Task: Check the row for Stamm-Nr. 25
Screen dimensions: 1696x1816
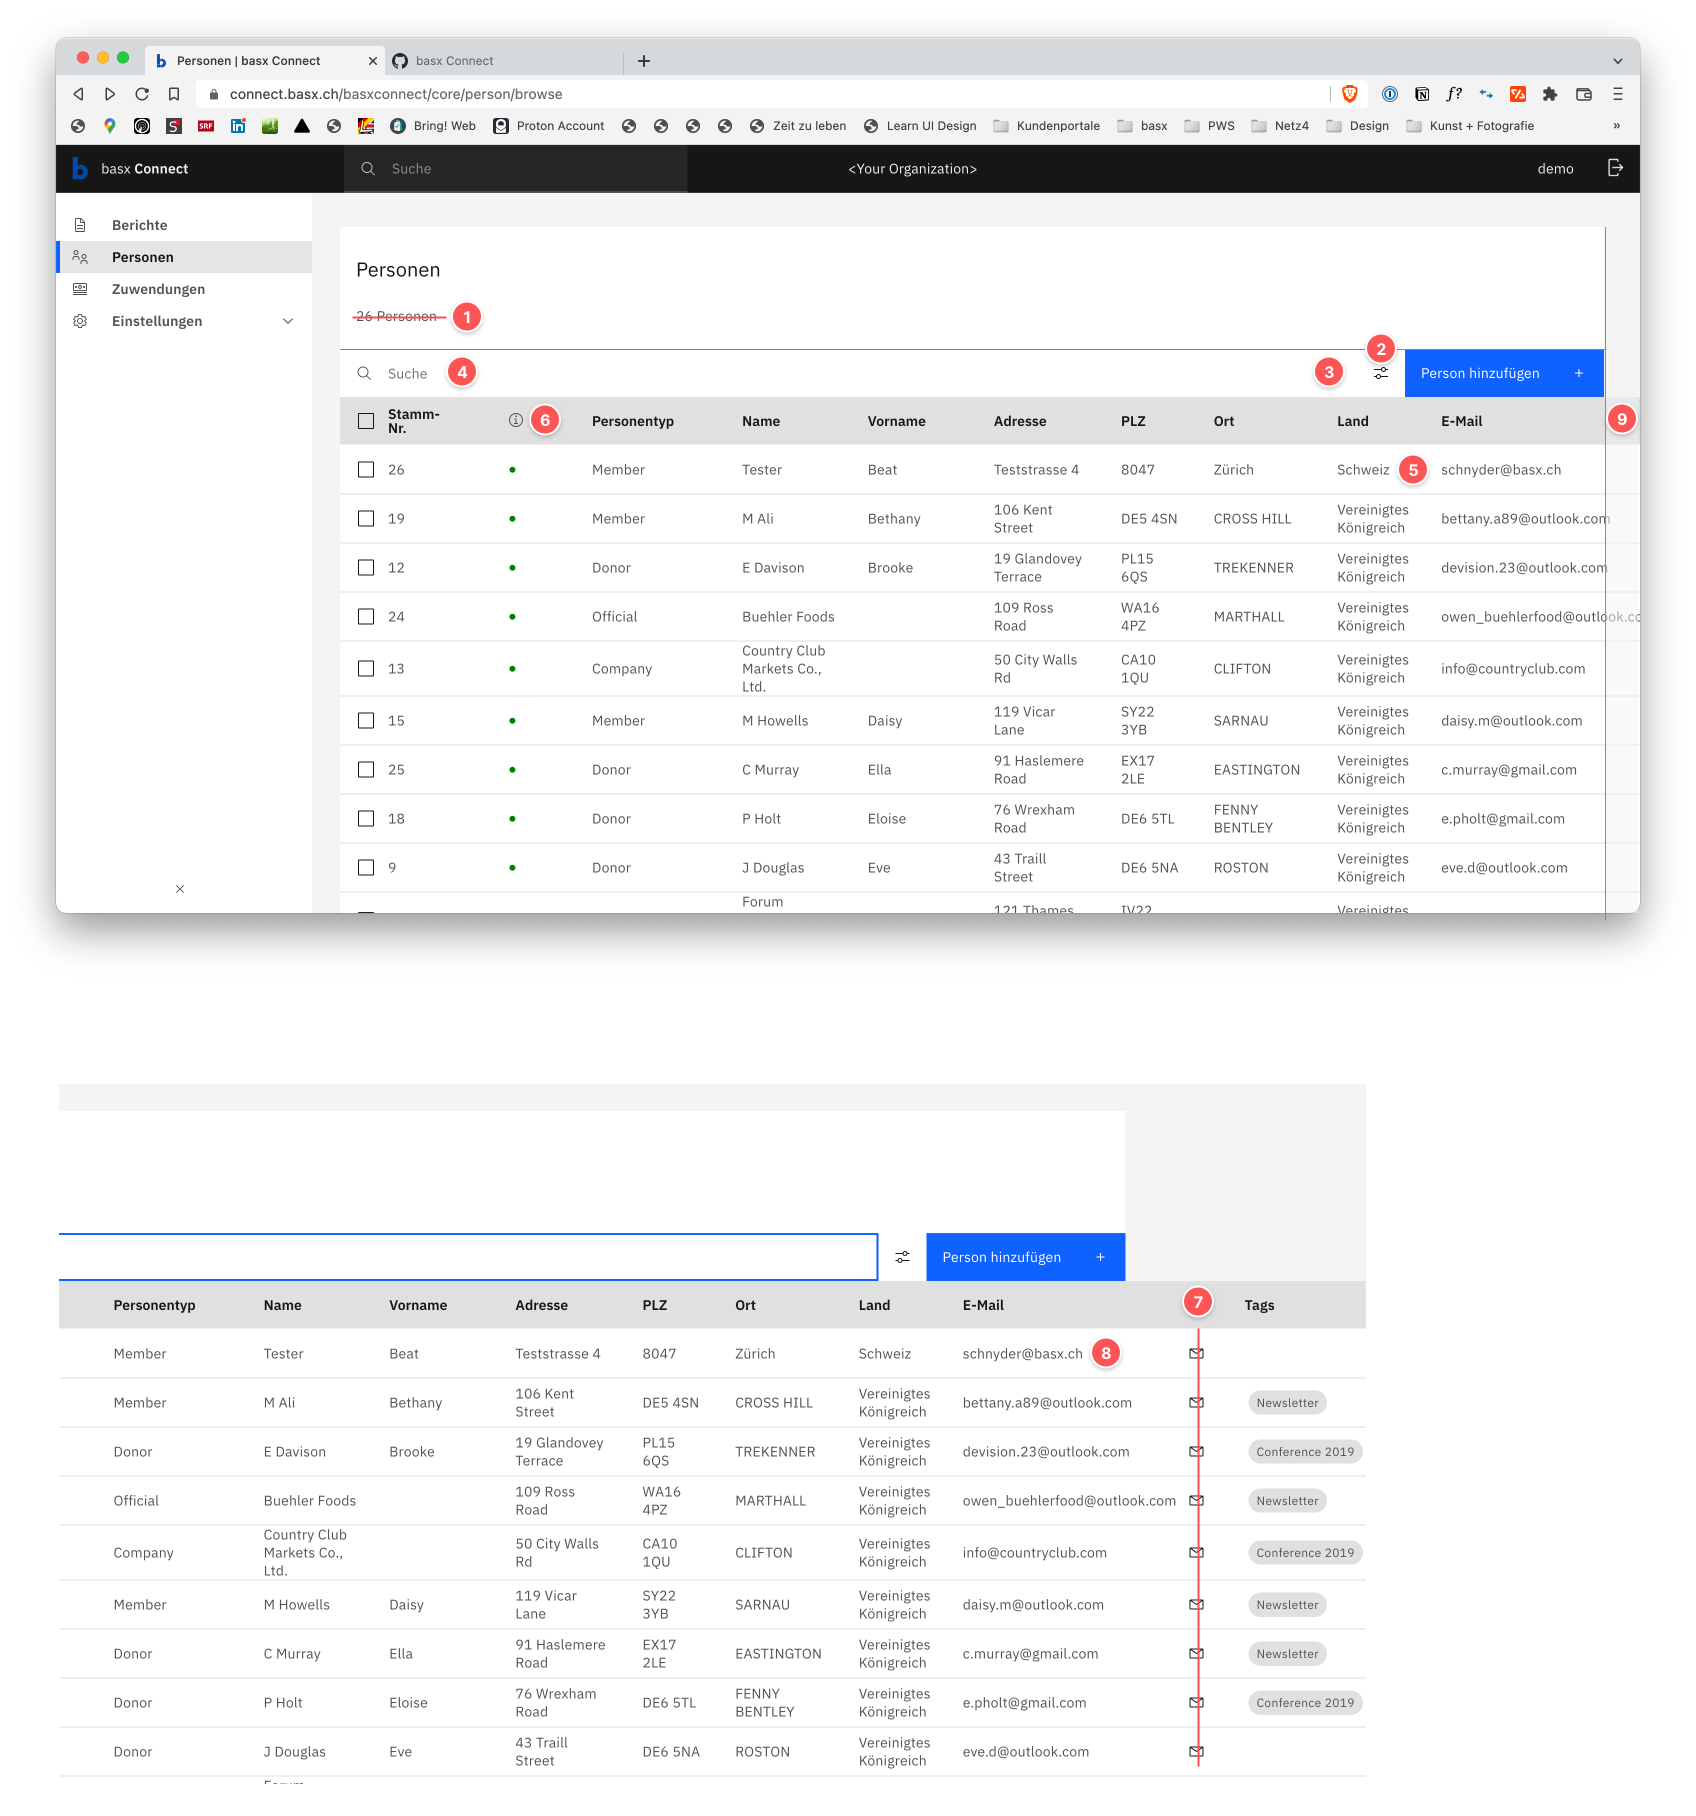Action: 366,770
